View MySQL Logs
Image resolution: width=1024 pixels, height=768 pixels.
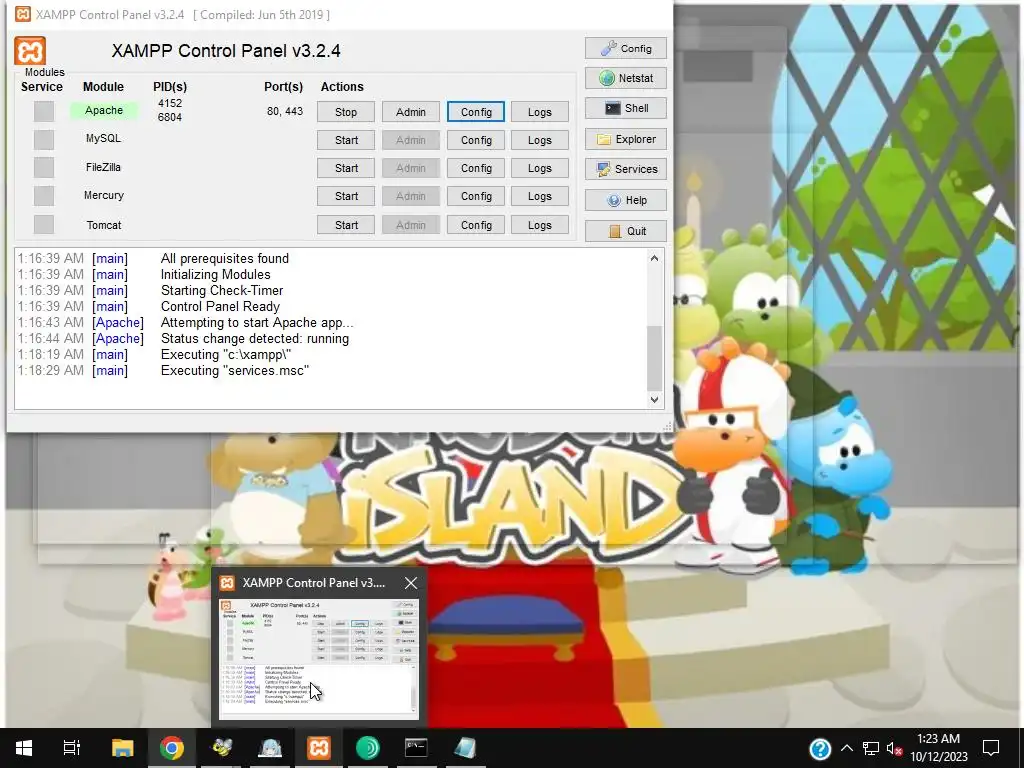tap(539, 140)
